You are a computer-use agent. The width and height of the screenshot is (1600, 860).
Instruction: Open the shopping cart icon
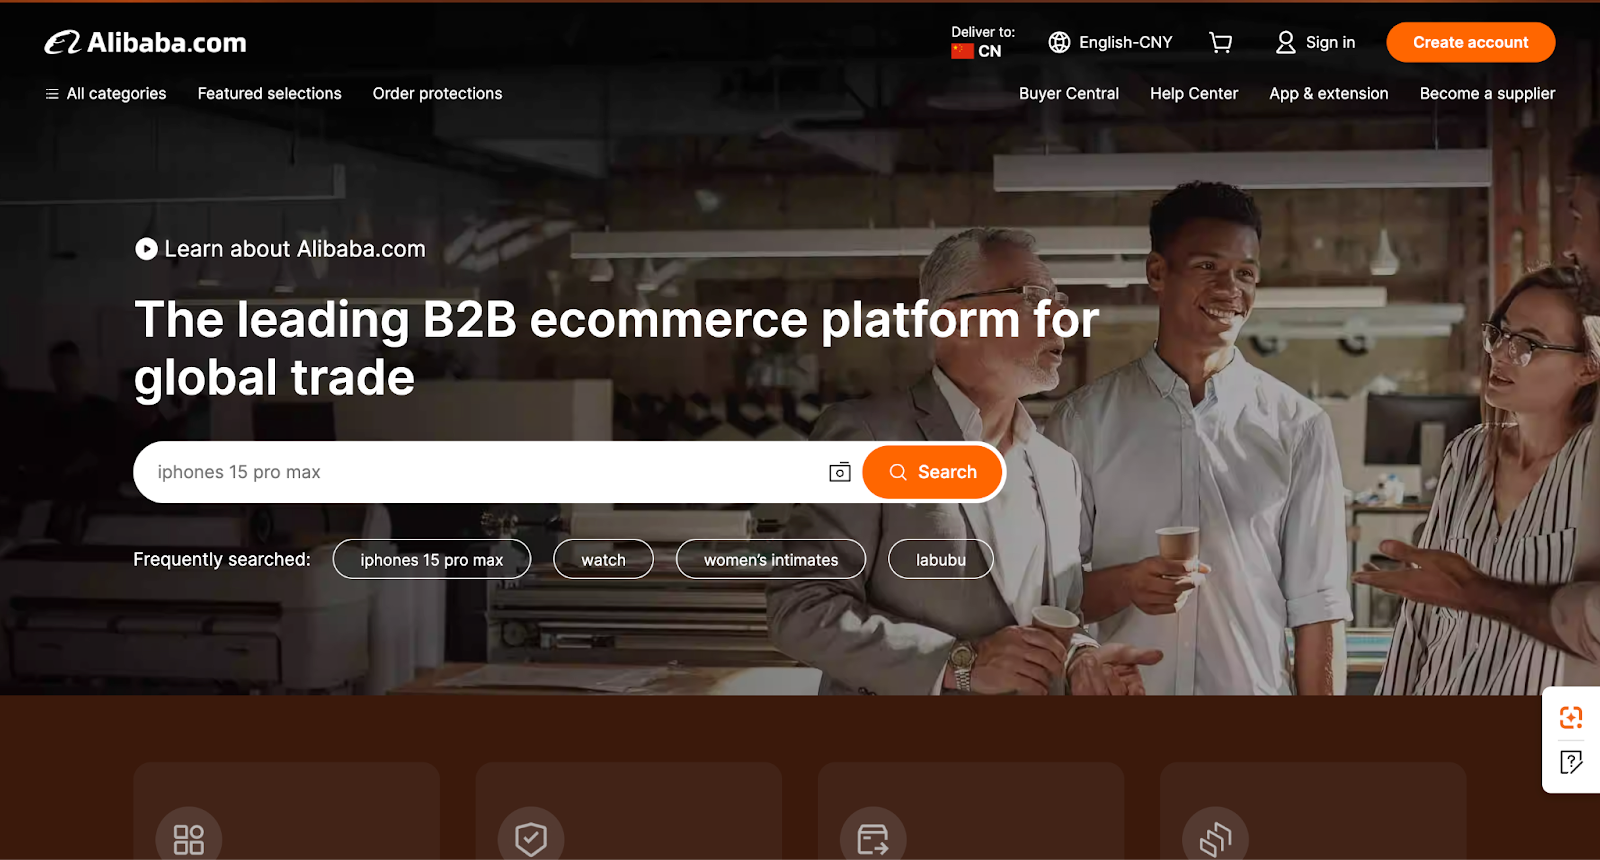(1220, 42)
